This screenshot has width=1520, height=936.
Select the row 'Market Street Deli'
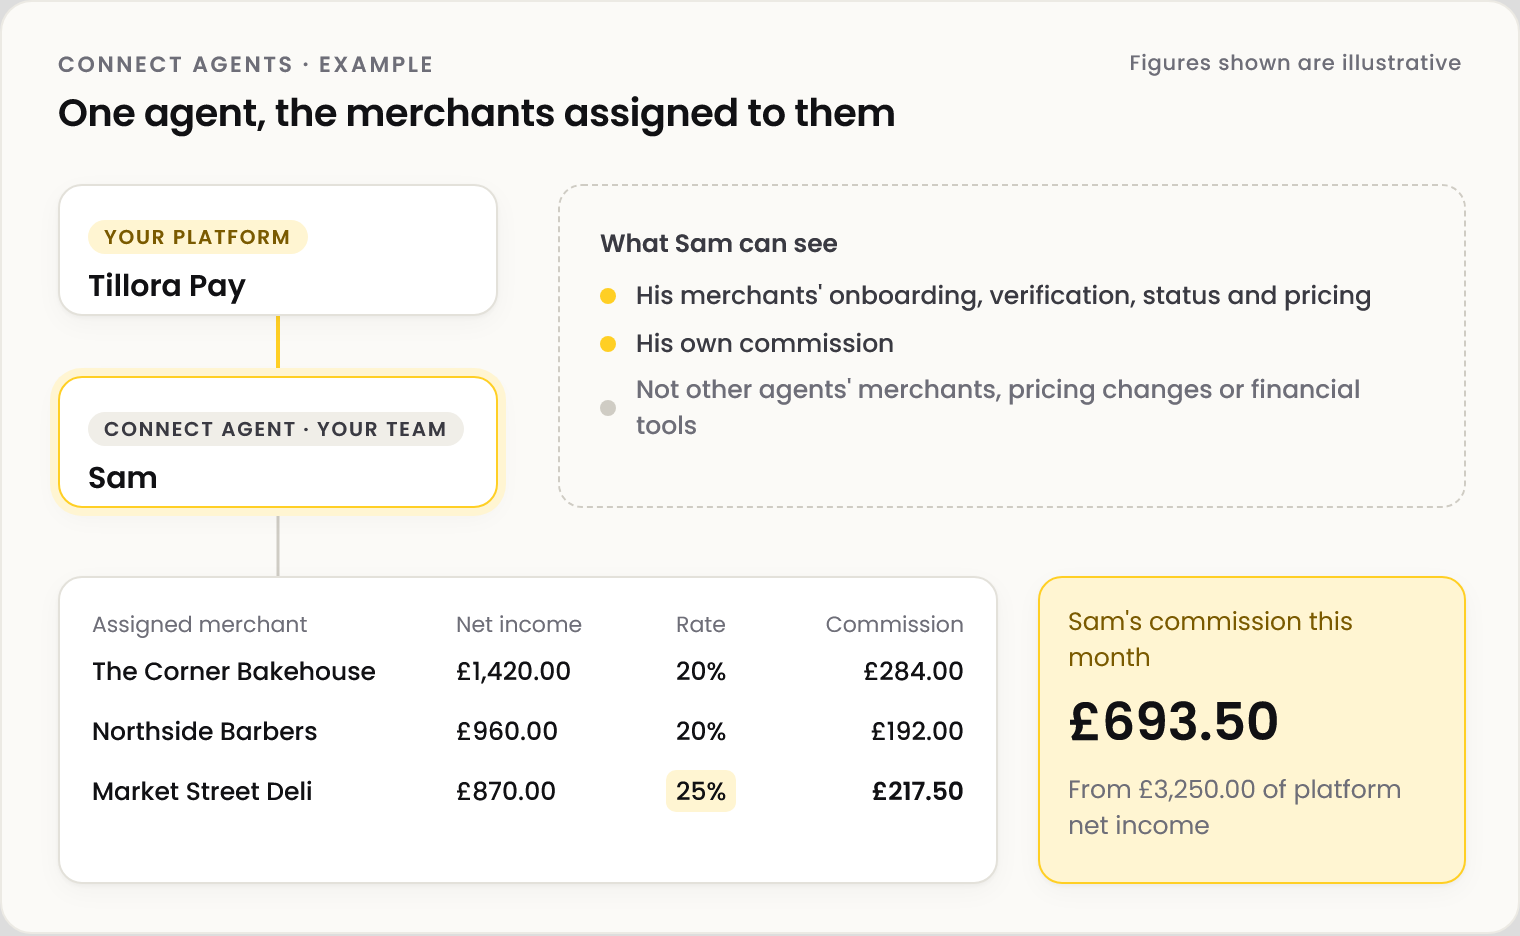click(528, 792)
